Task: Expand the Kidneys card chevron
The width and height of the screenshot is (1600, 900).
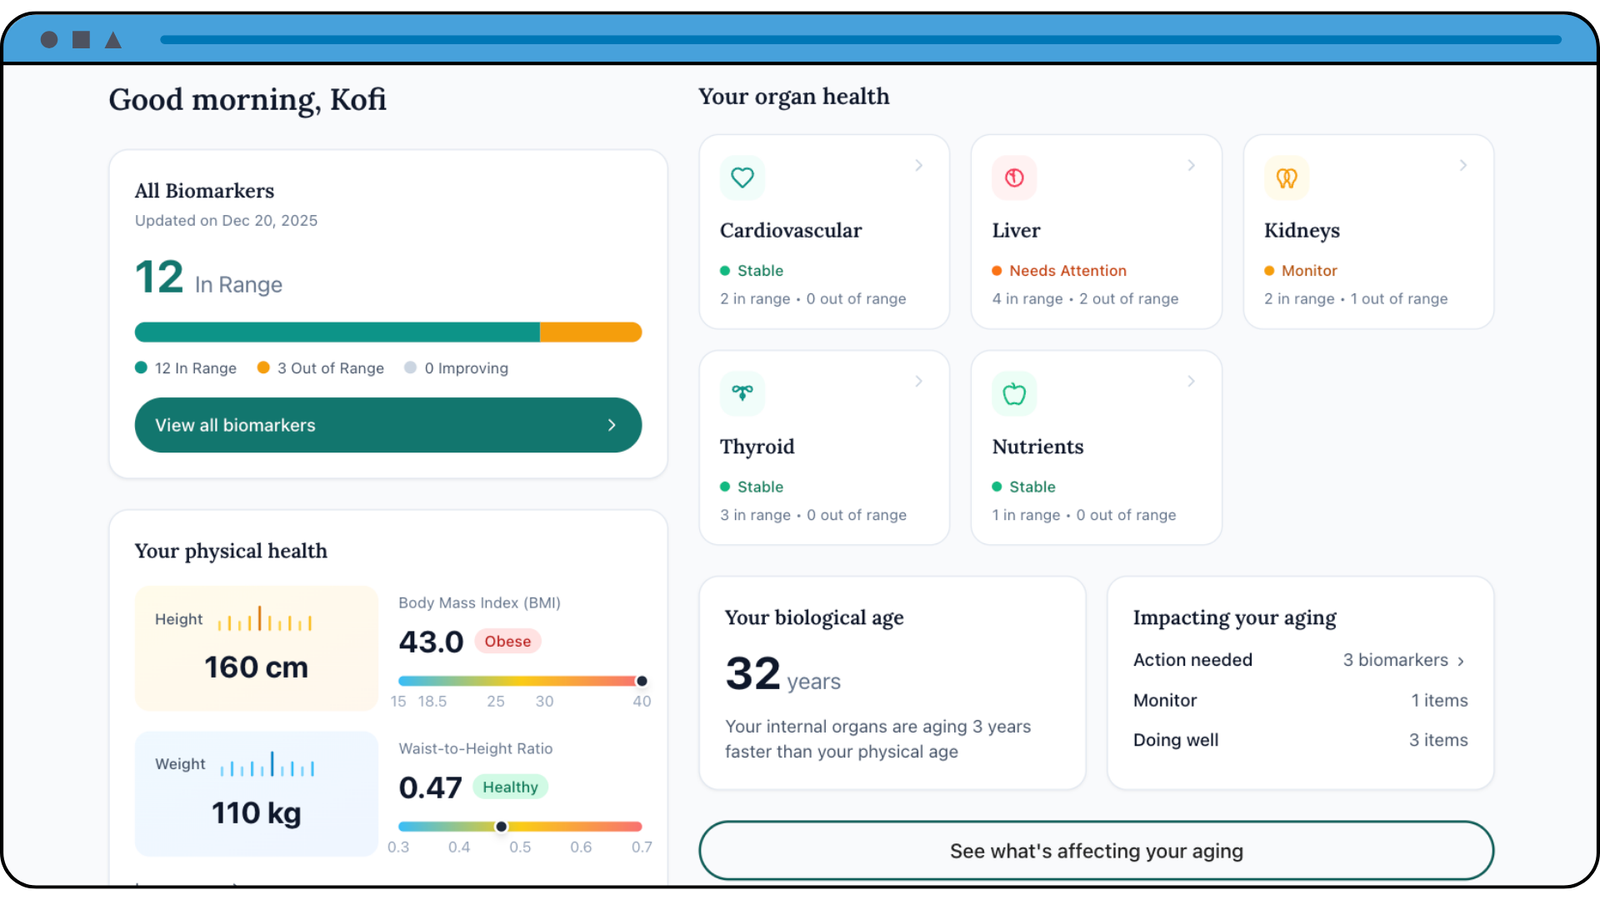Action: 1462,165
